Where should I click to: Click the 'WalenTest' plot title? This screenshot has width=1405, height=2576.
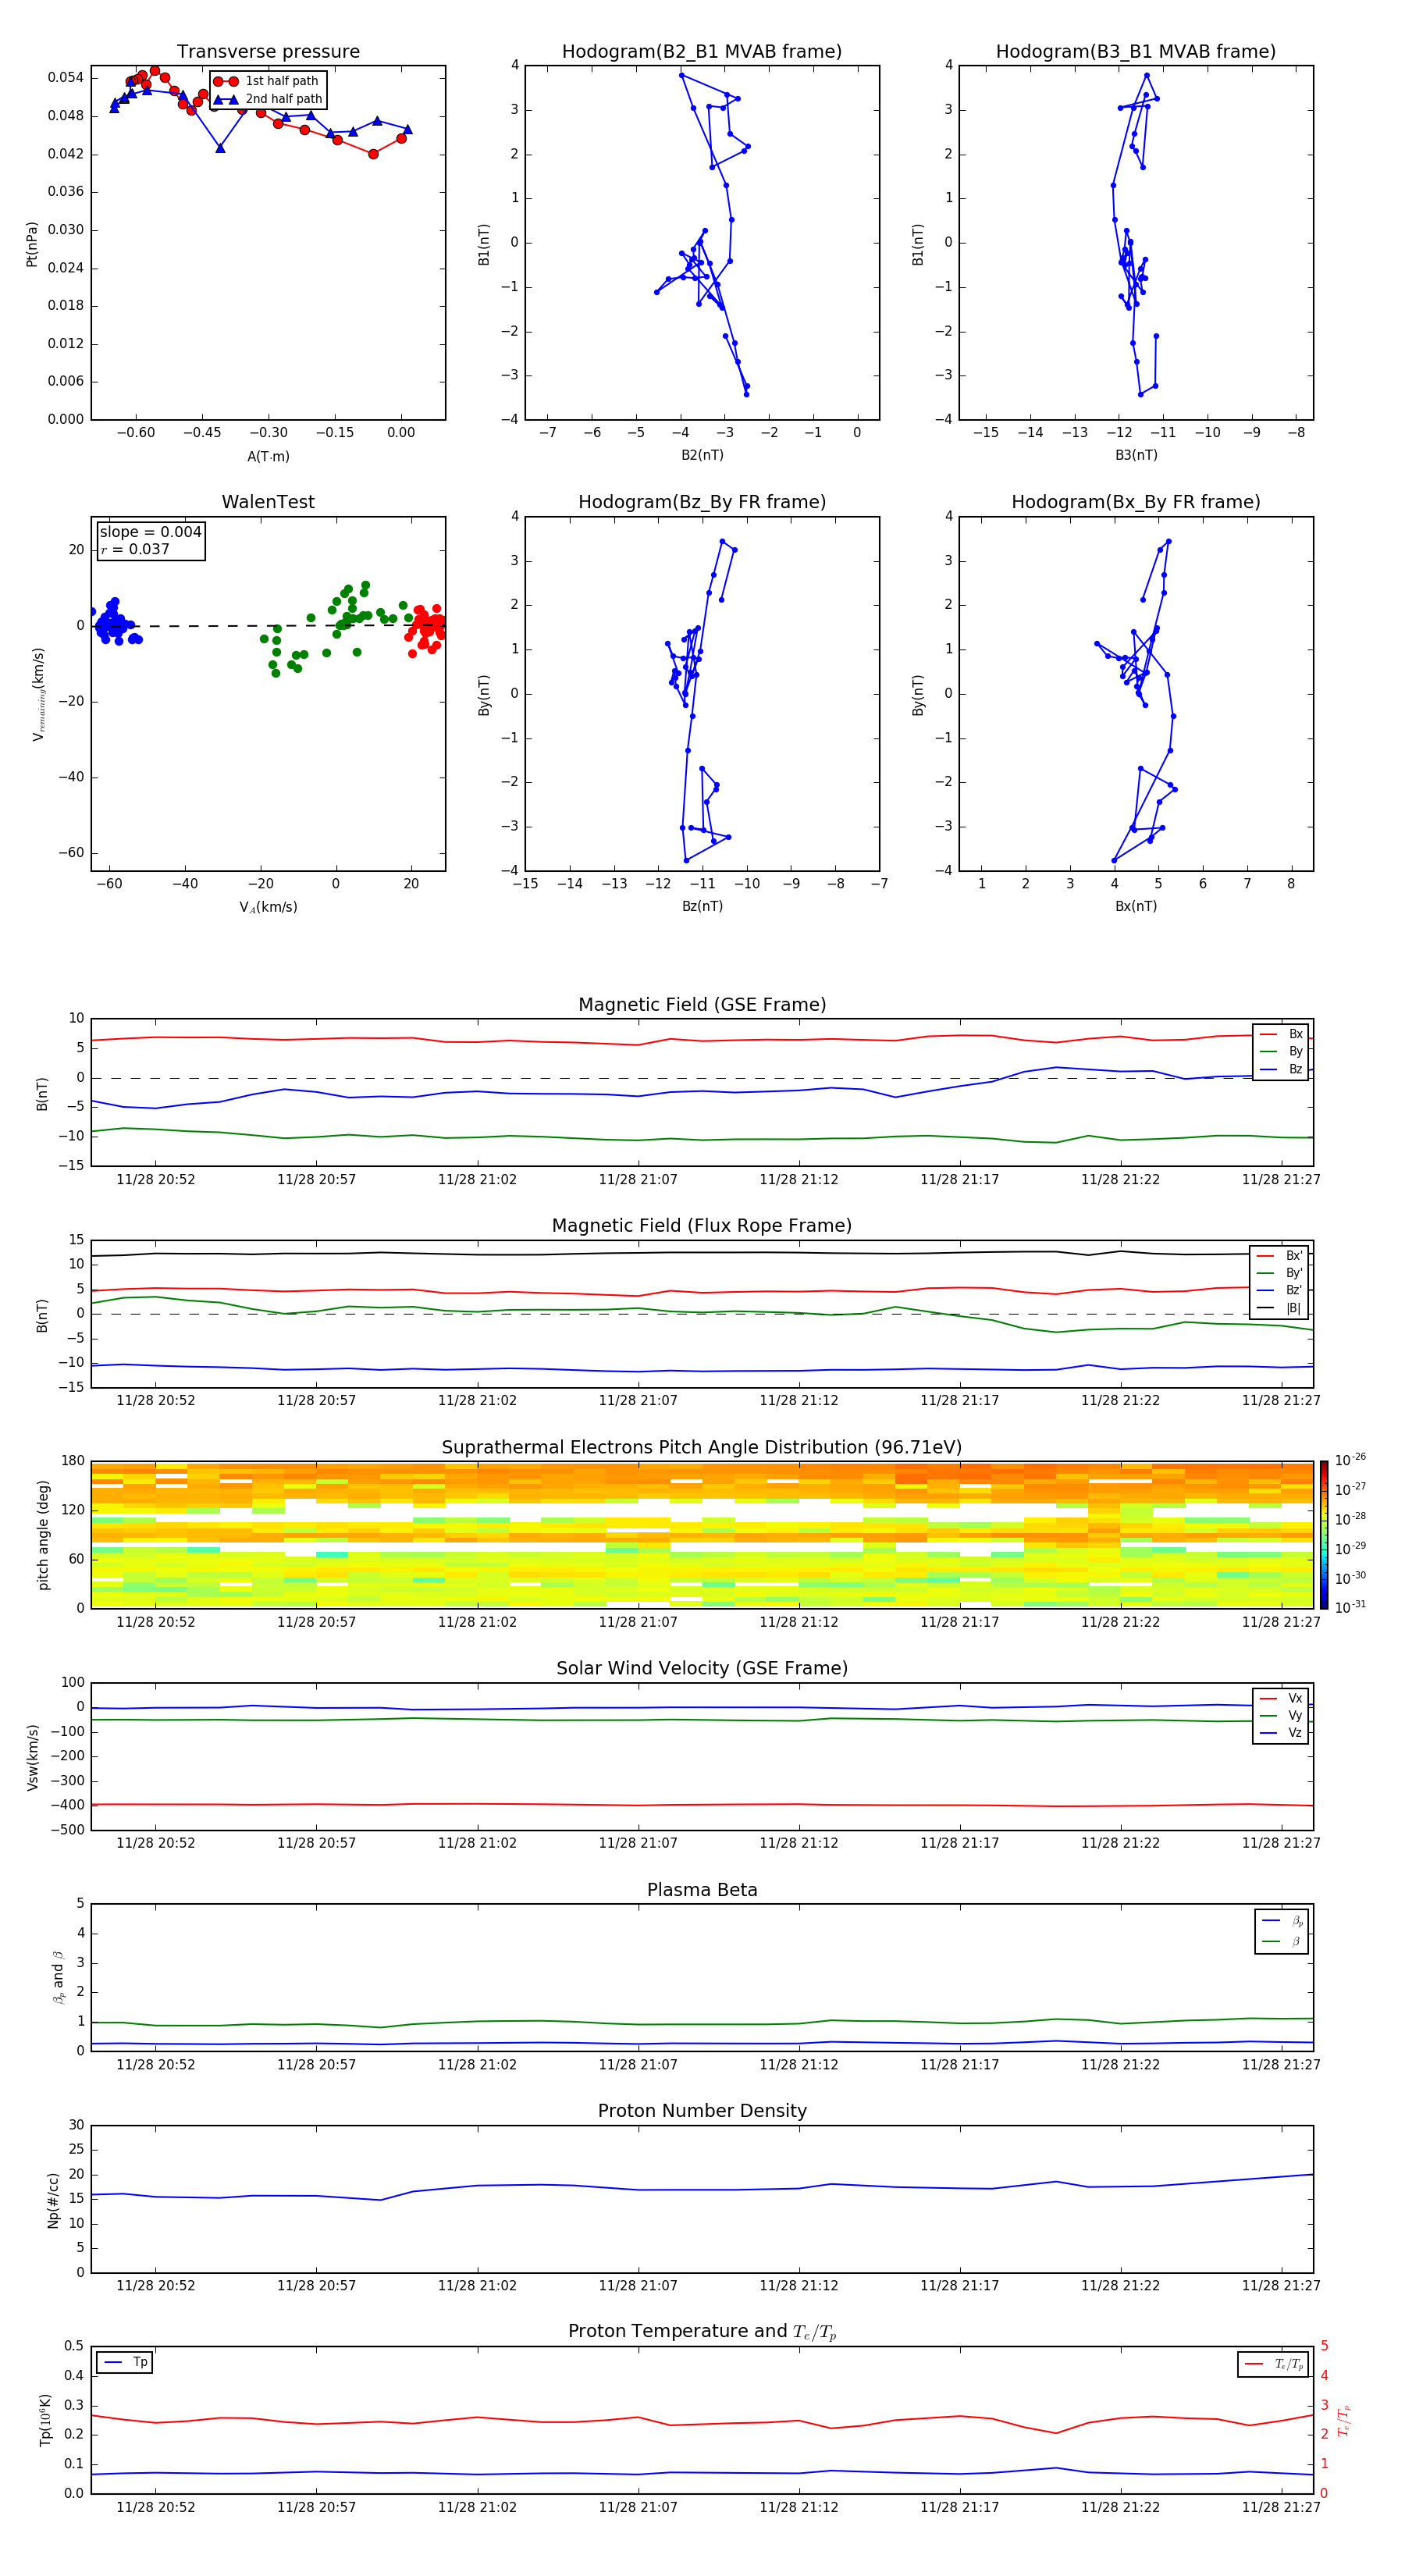point(268,502)
